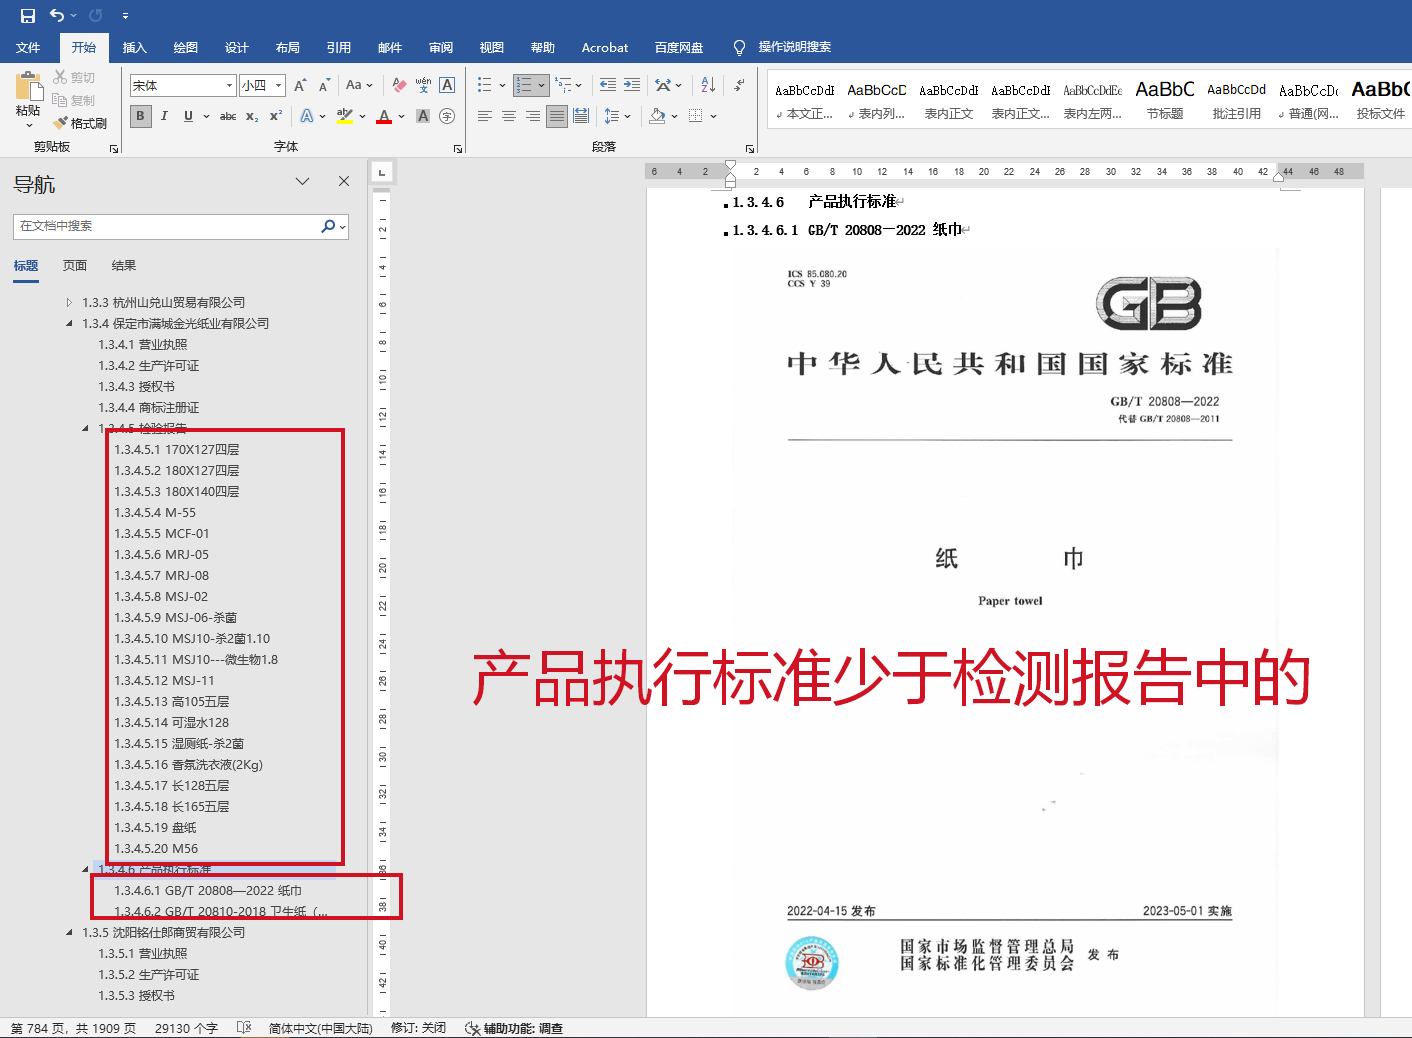The width and height of the screenshot is (1412, 1038).
Task: Jump to heading 1.3.4.6.1 GB/T 20808—2022 纸巾
Action: click(x=208, y=890)
